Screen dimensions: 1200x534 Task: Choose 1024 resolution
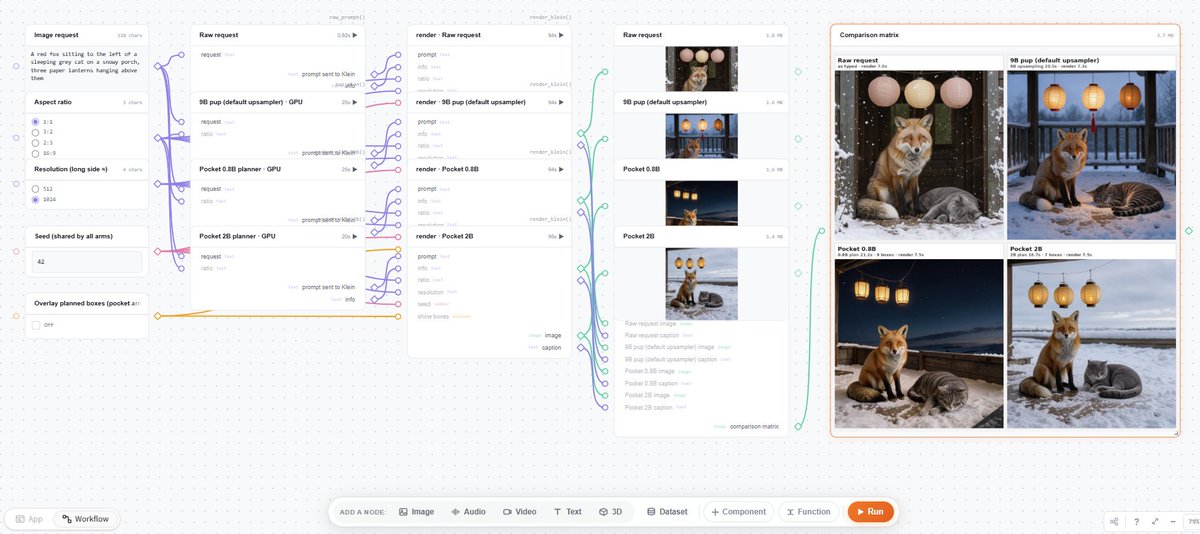click(36, 199)
